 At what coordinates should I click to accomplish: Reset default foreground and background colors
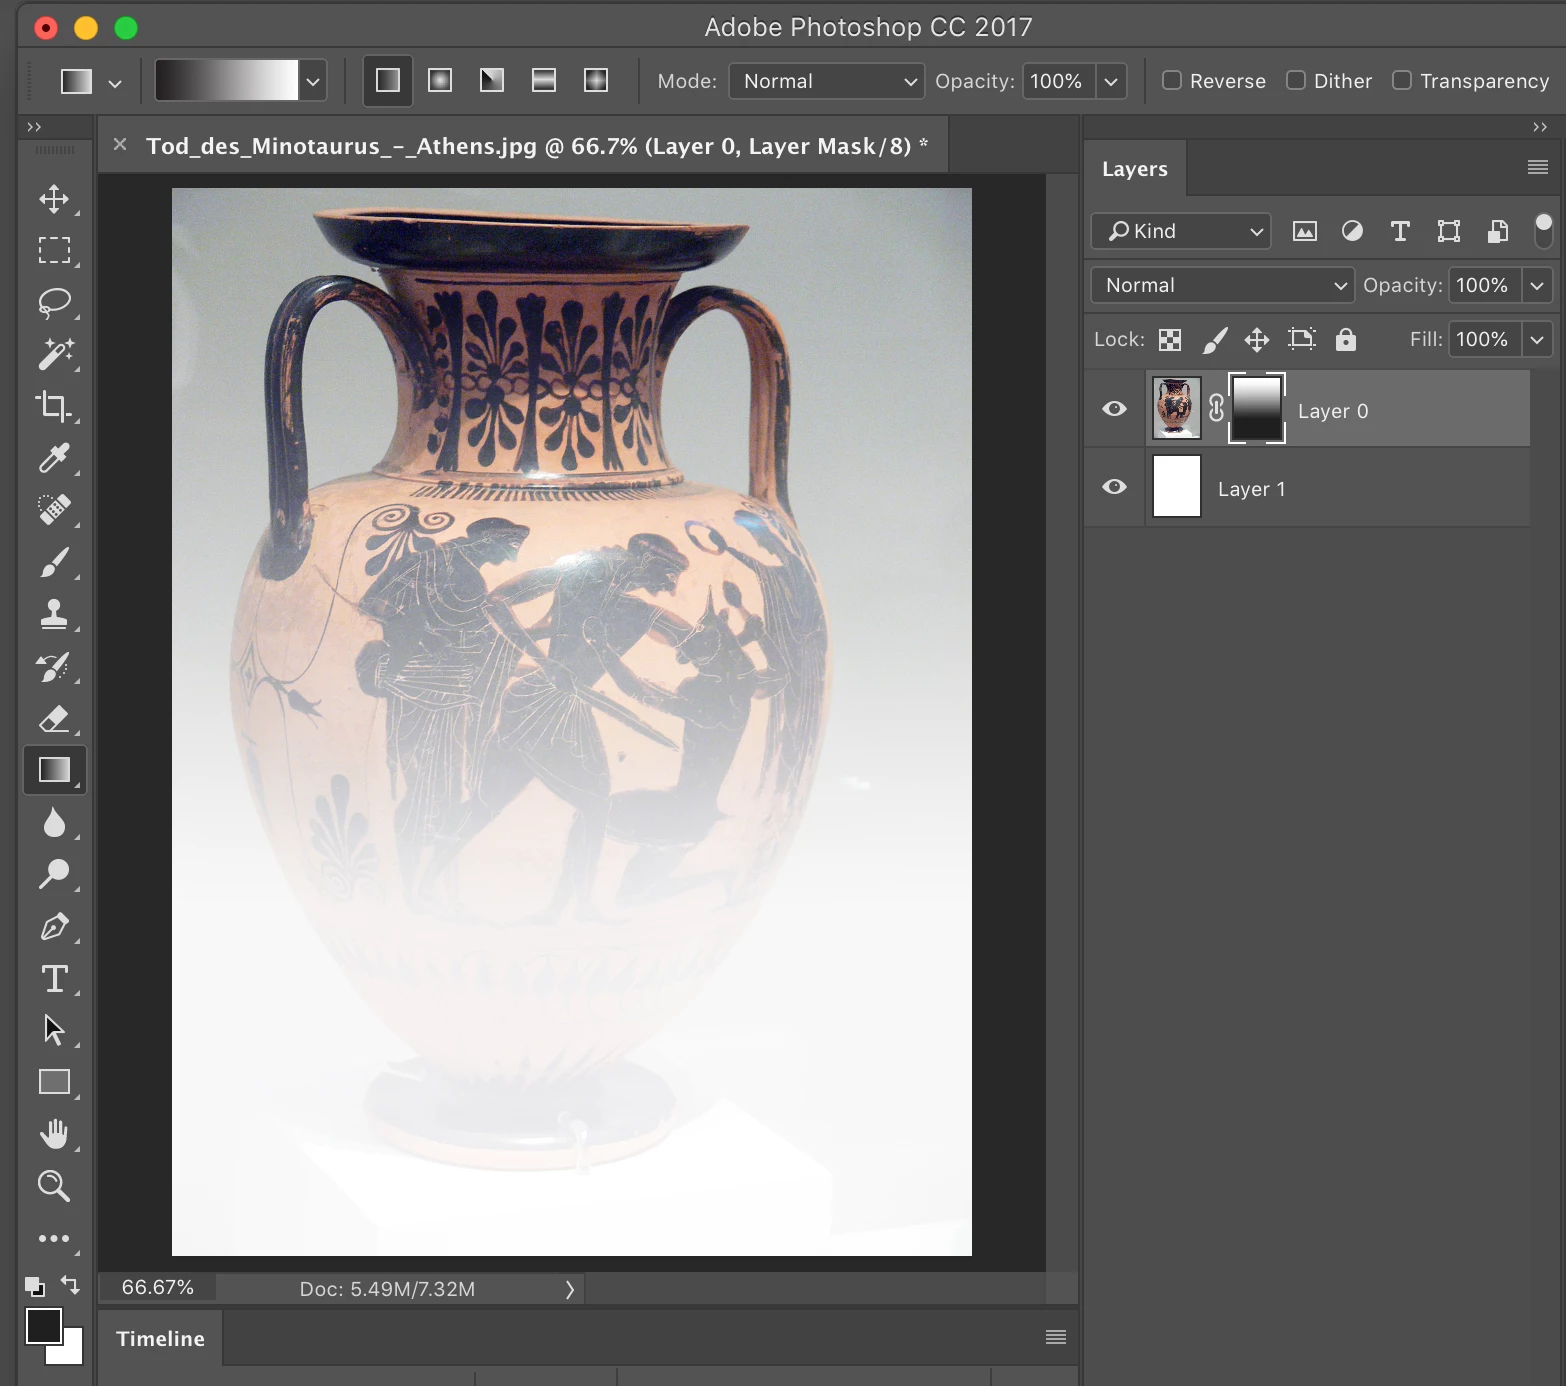point(34,1286)
